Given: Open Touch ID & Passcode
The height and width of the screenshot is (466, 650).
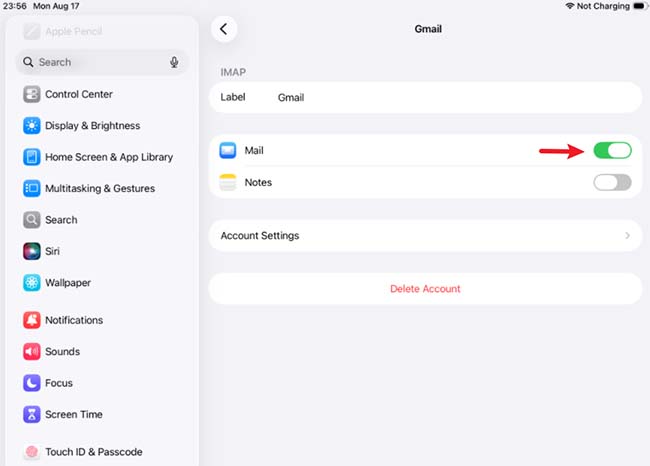Looking at the screenshot, I should [102, 452].
